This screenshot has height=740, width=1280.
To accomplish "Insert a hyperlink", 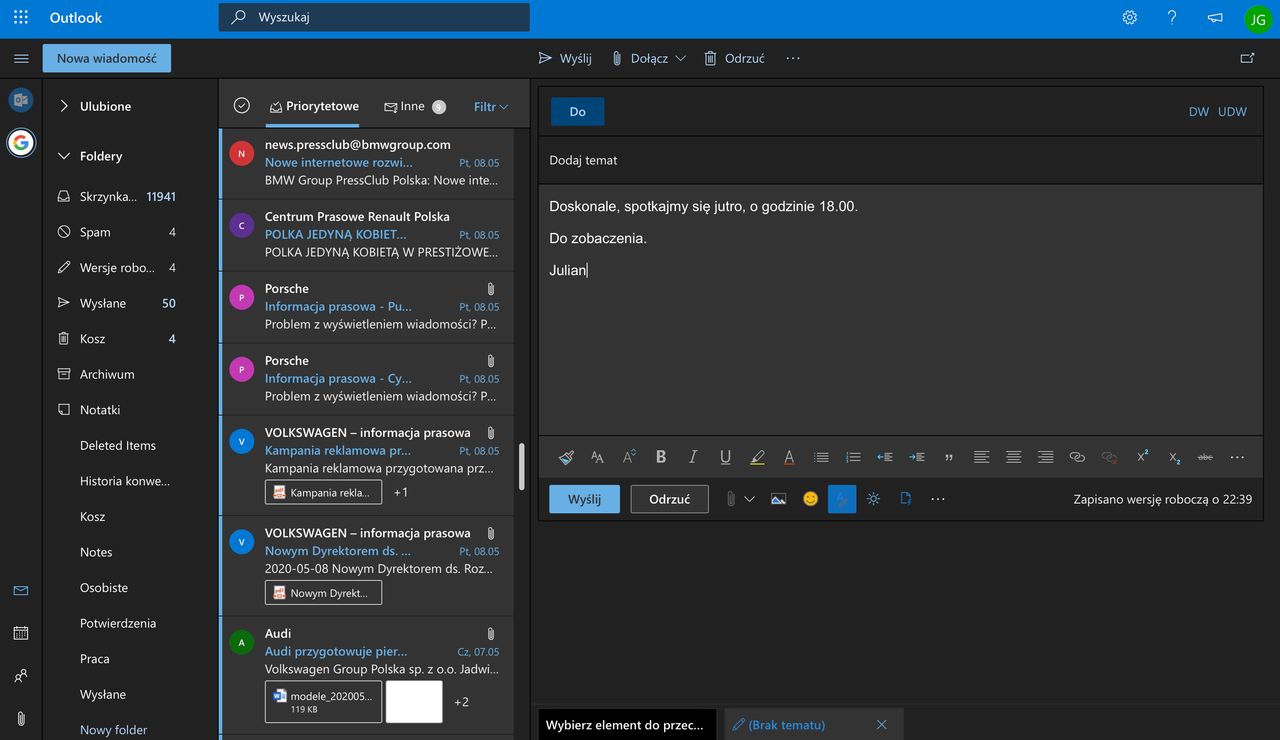I will [x=1077, y=457].
